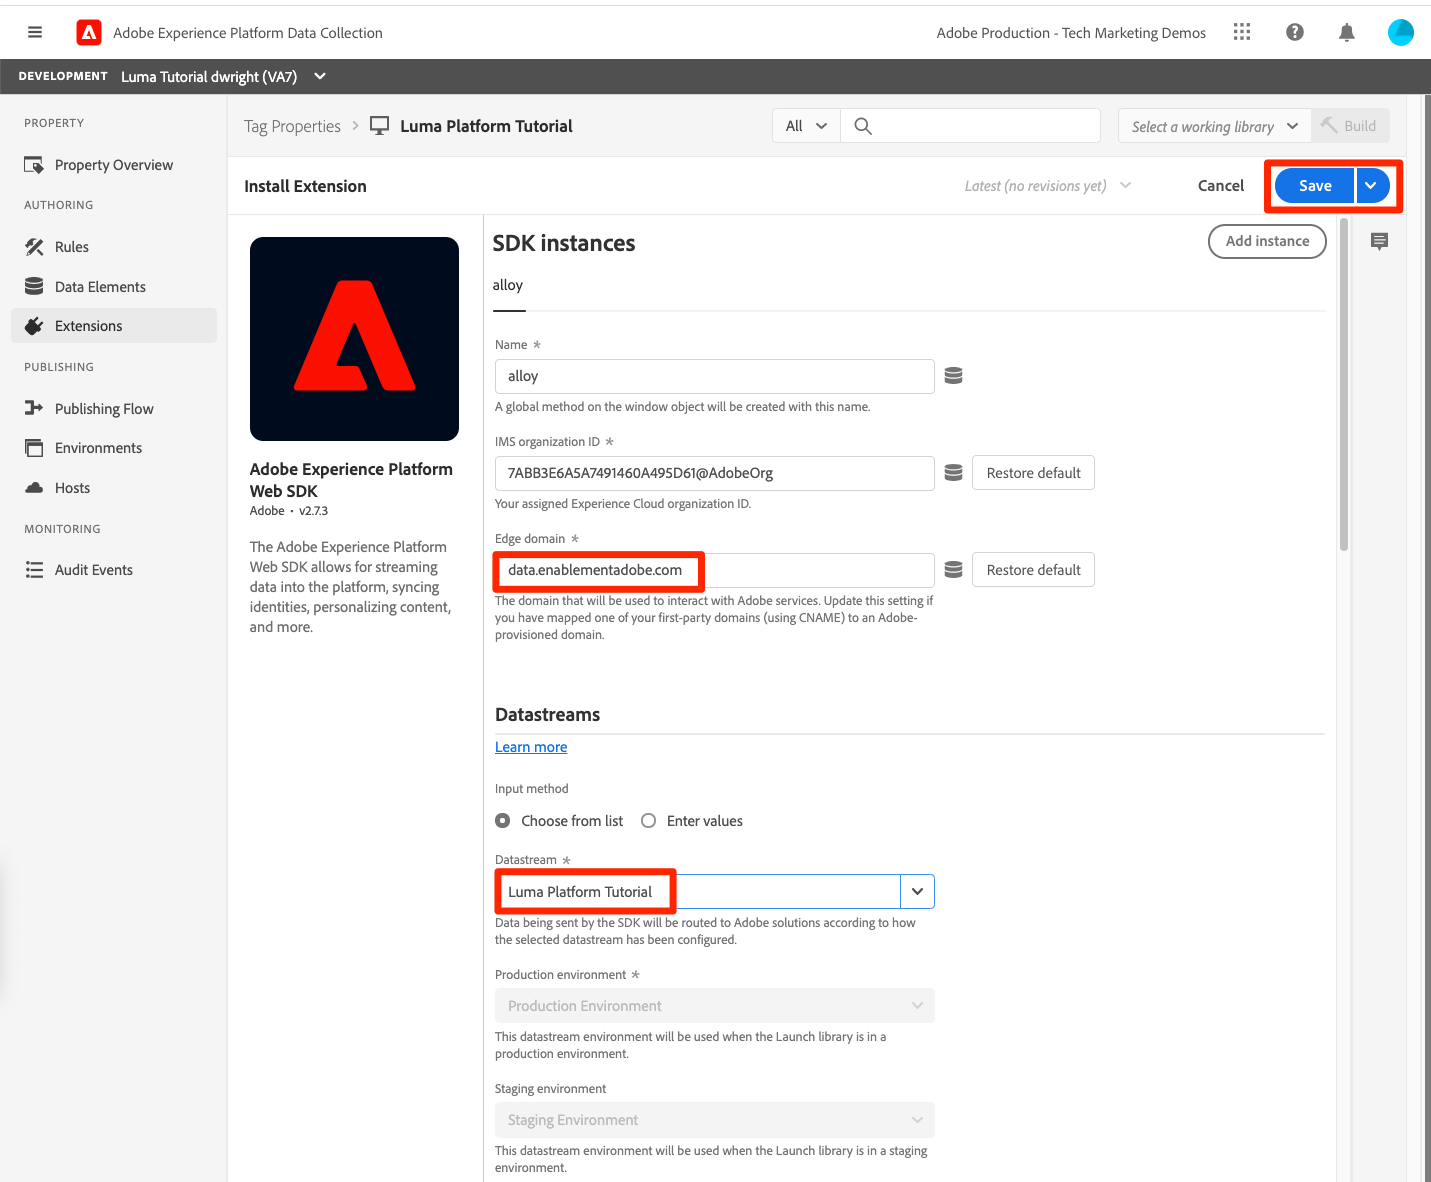Open the app switcher grid
Screen dimensions: 1431x1182
pos(1242,32)
